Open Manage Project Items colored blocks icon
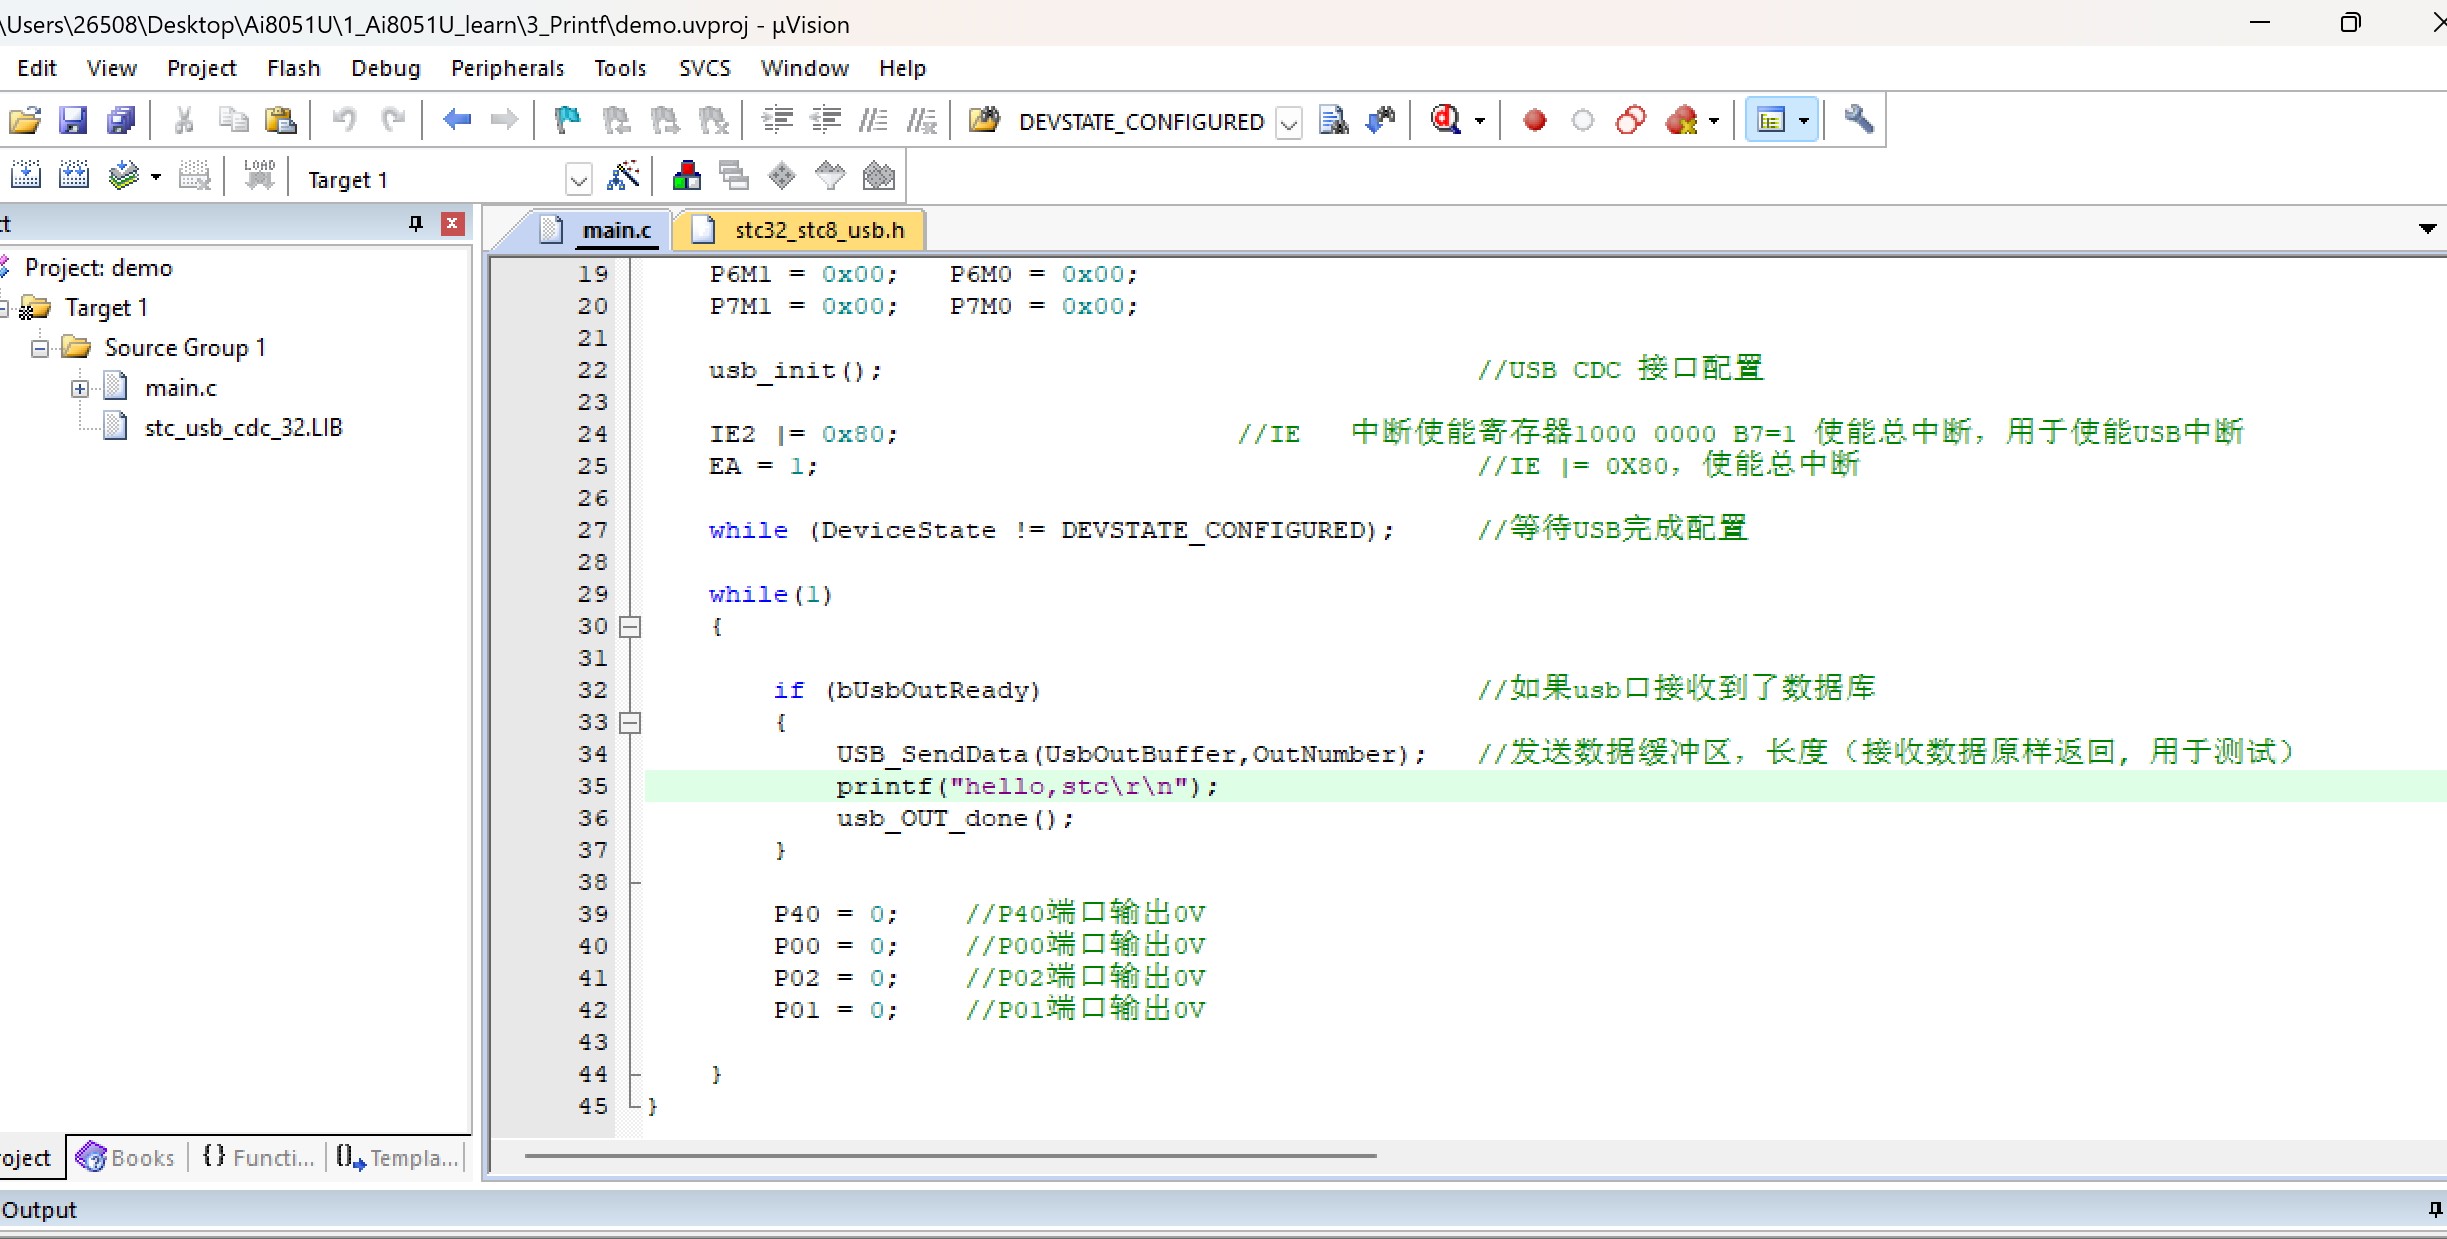 coord(686,177)
